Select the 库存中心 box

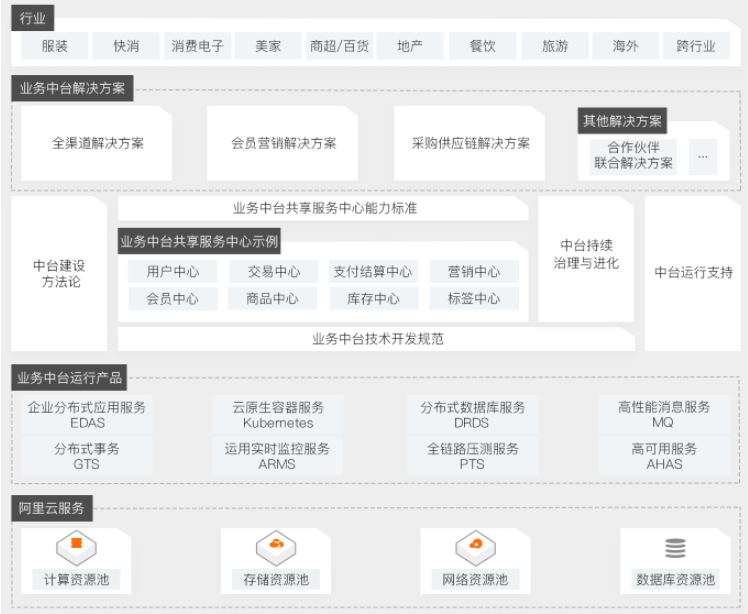point(374,299)
